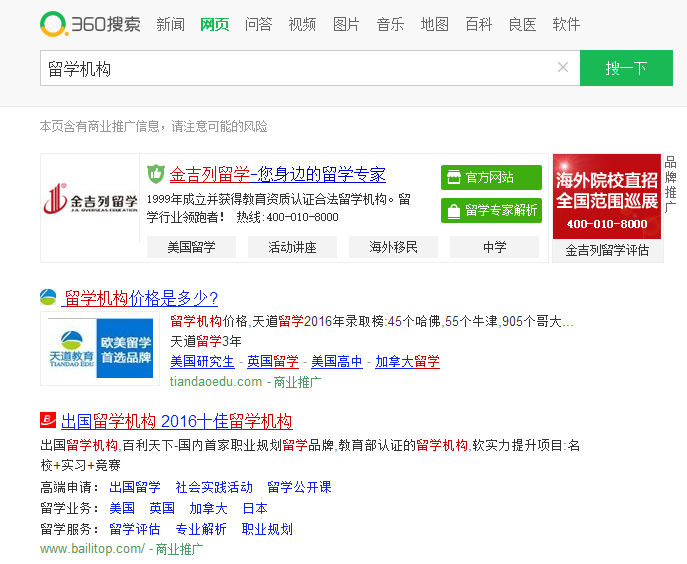Switch to the 图片 search tab
The height and width of the screenshot is (564, 687).
(x=346, y=24)
